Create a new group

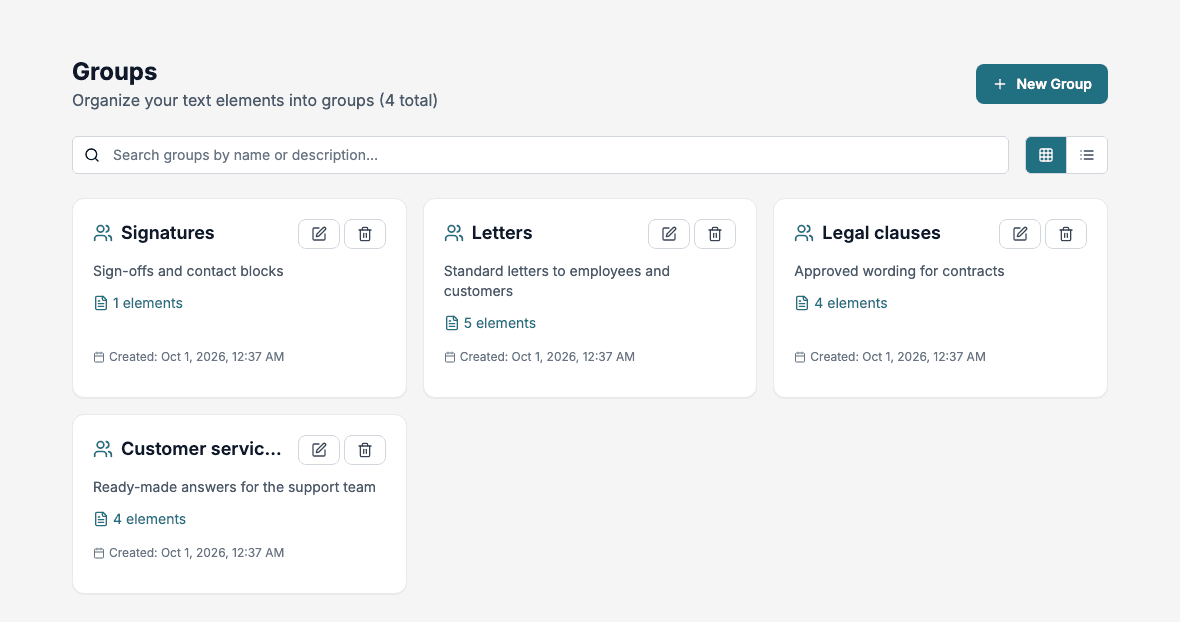[1042, 84]
